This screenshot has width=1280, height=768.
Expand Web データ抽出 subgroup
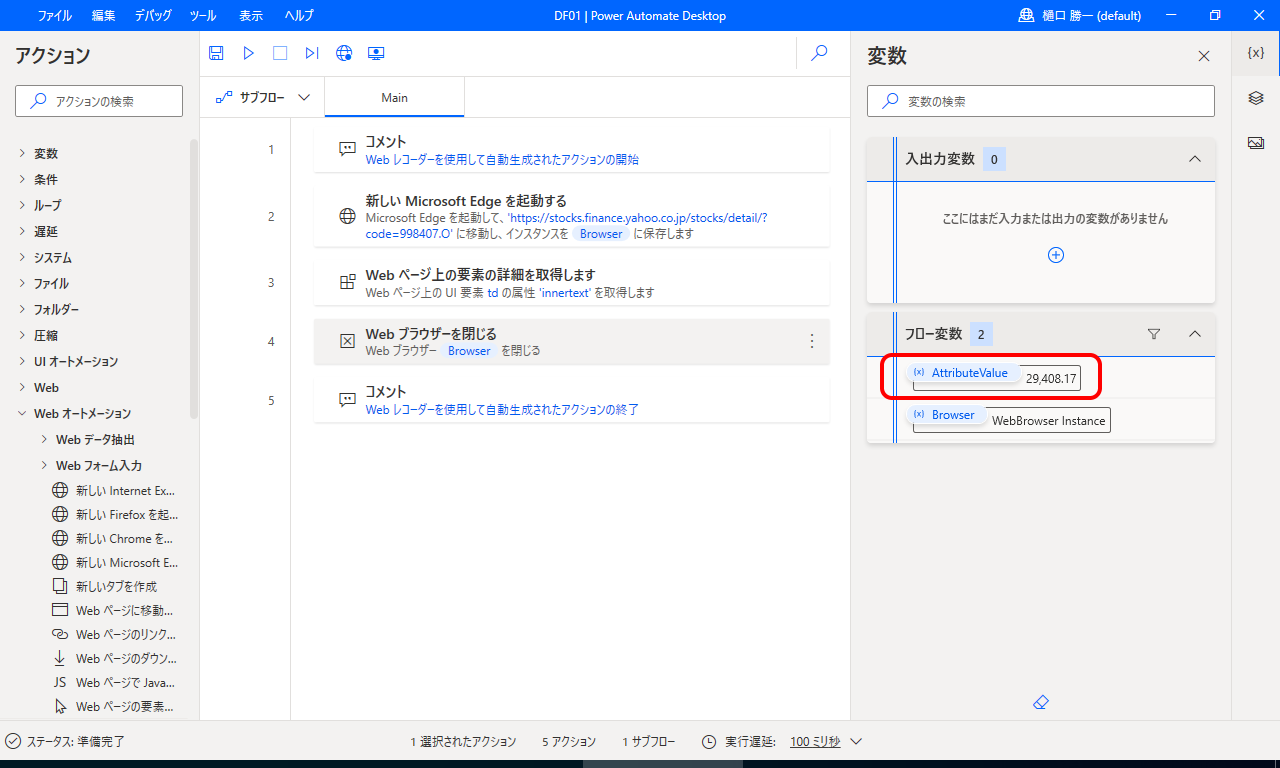pyautogui.click(x=44, y=439)
